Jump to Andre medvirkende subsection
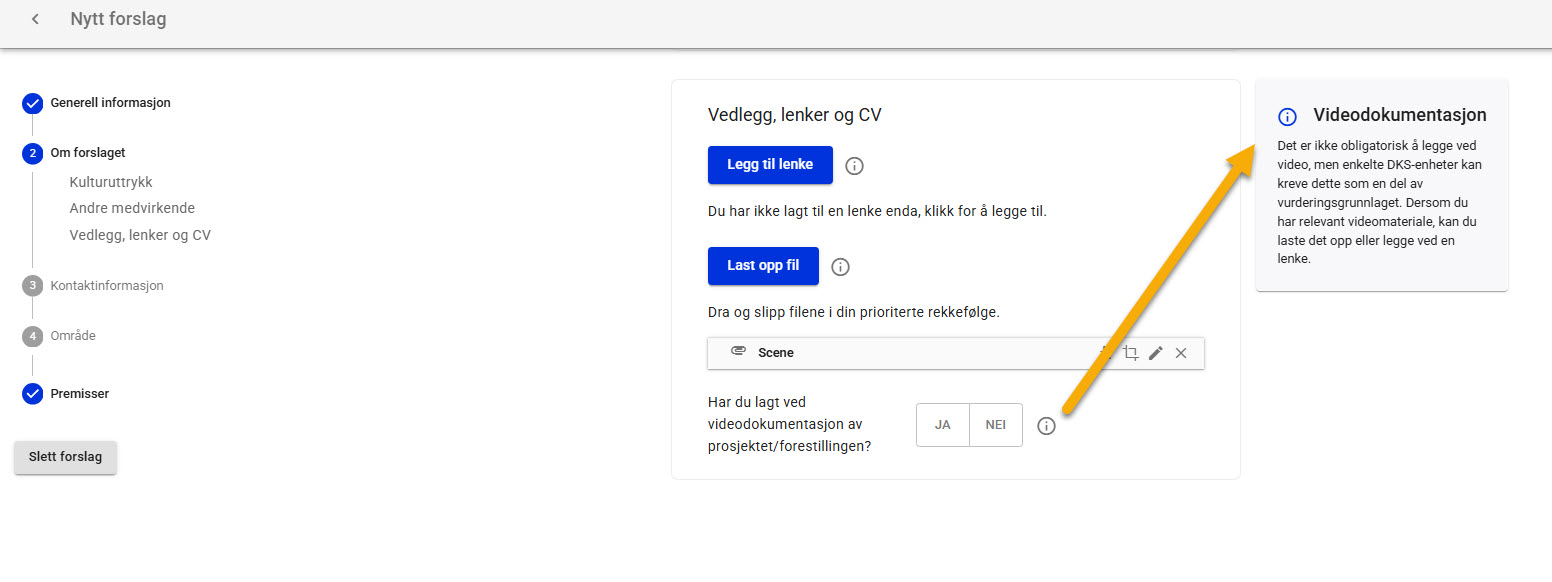The image size is (1552, 582). click(x=132, y=208)
